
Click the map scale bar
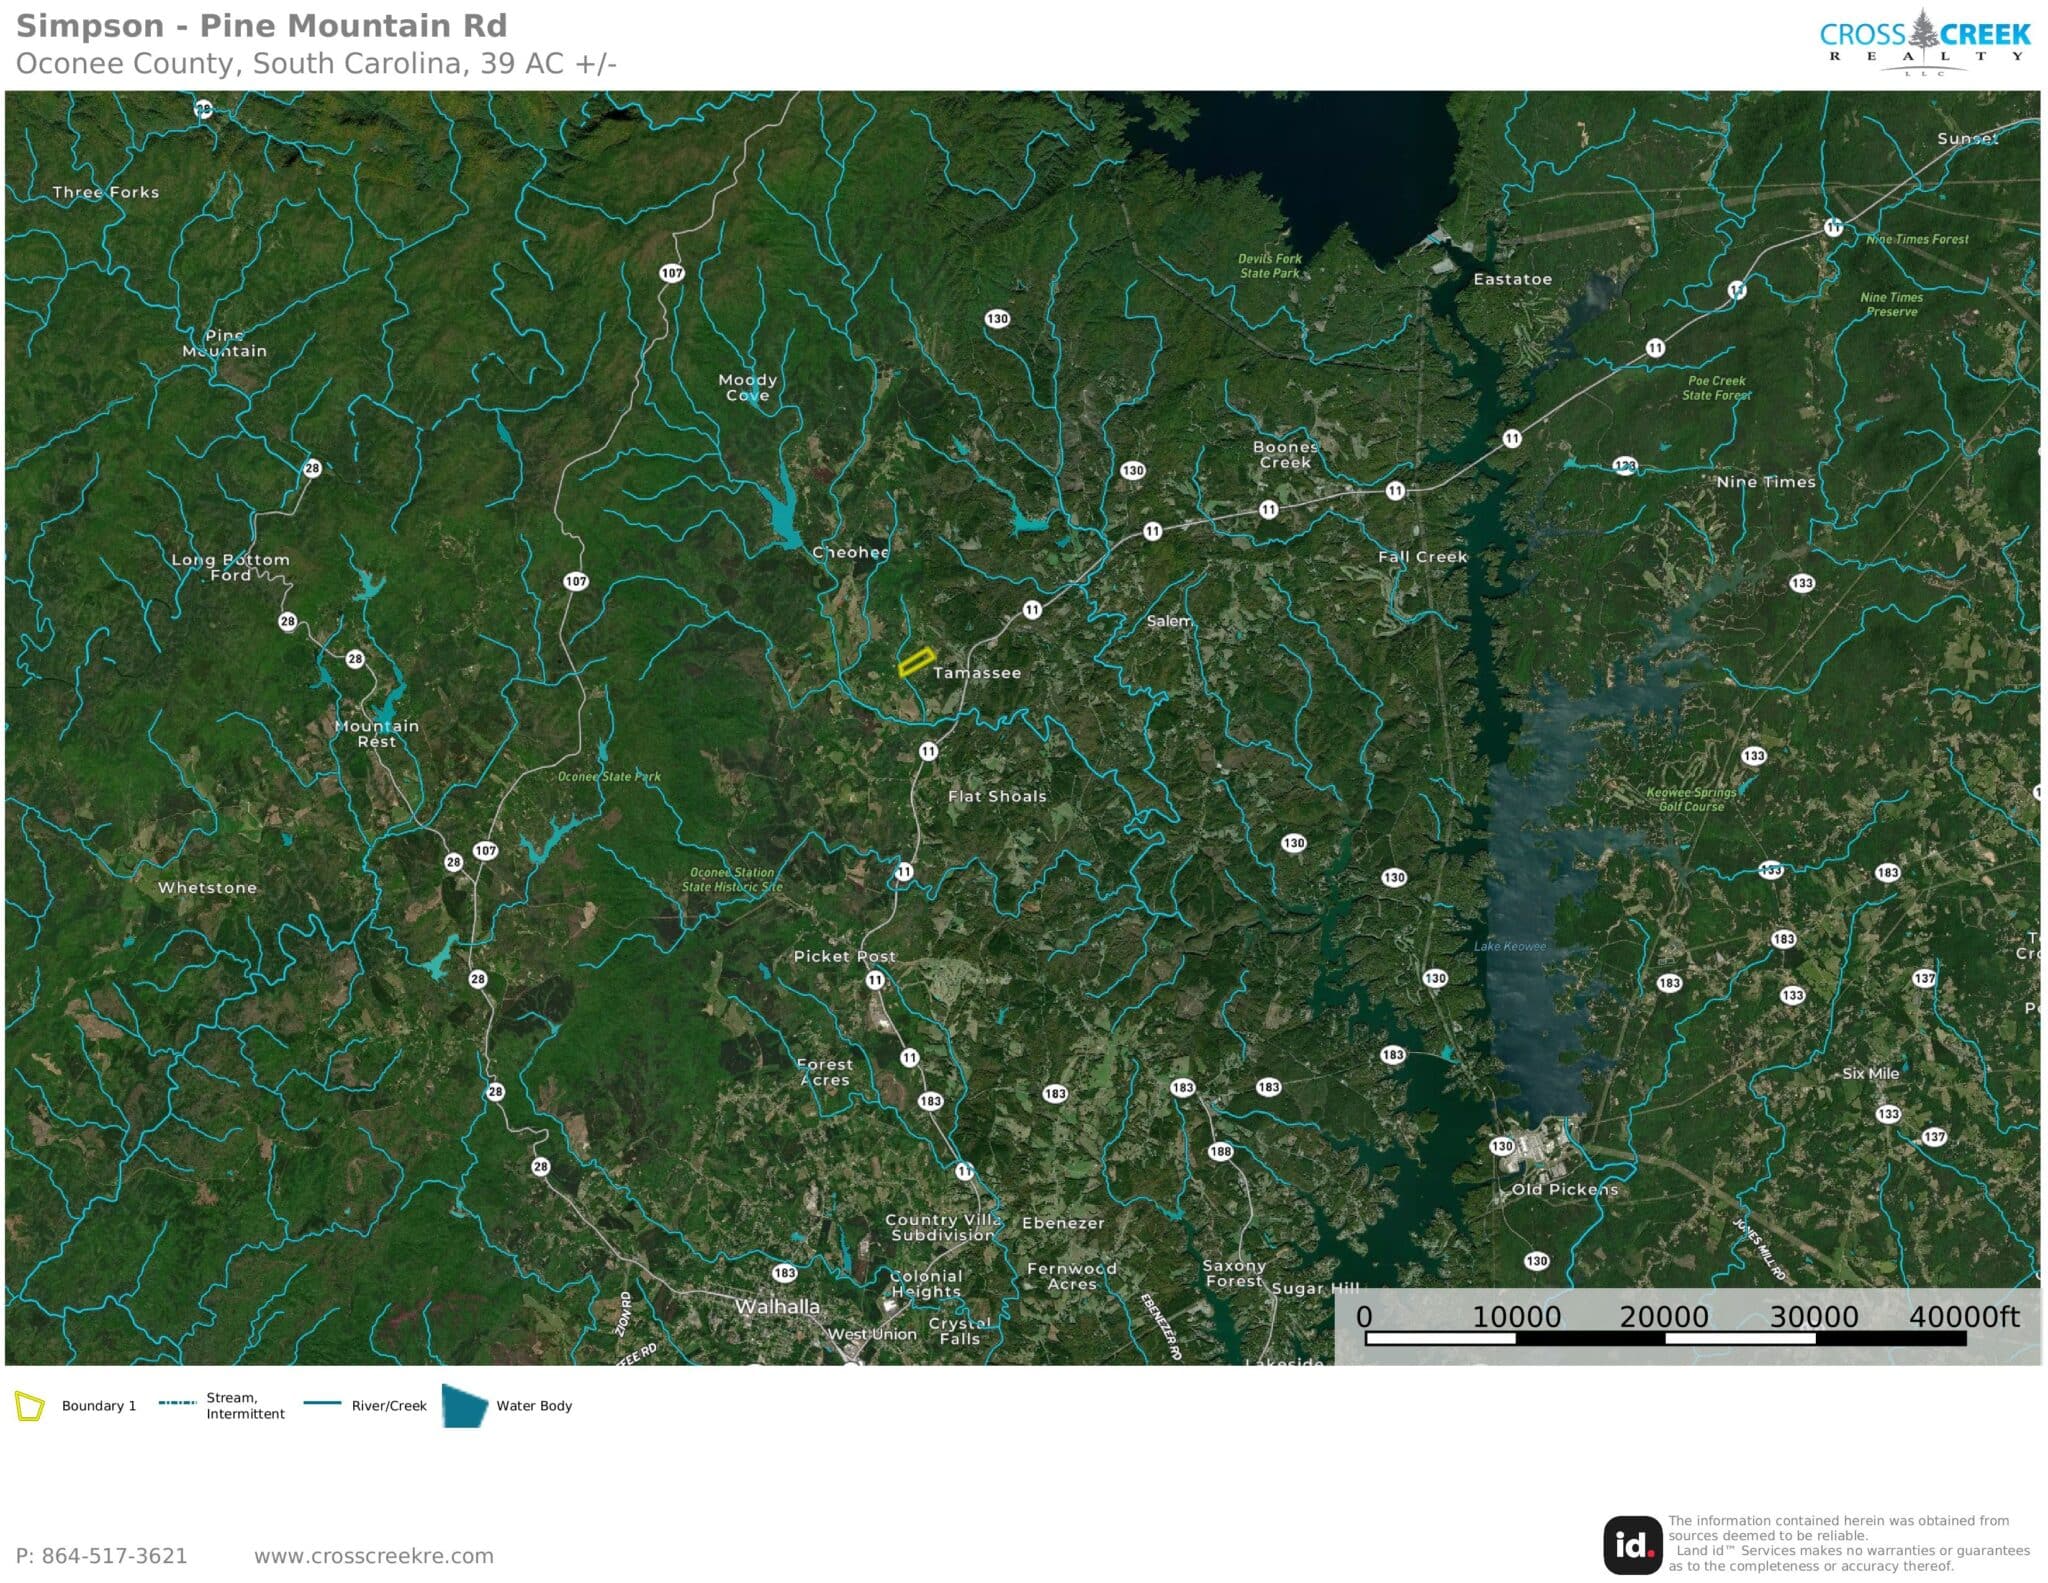(1665, 1338)
